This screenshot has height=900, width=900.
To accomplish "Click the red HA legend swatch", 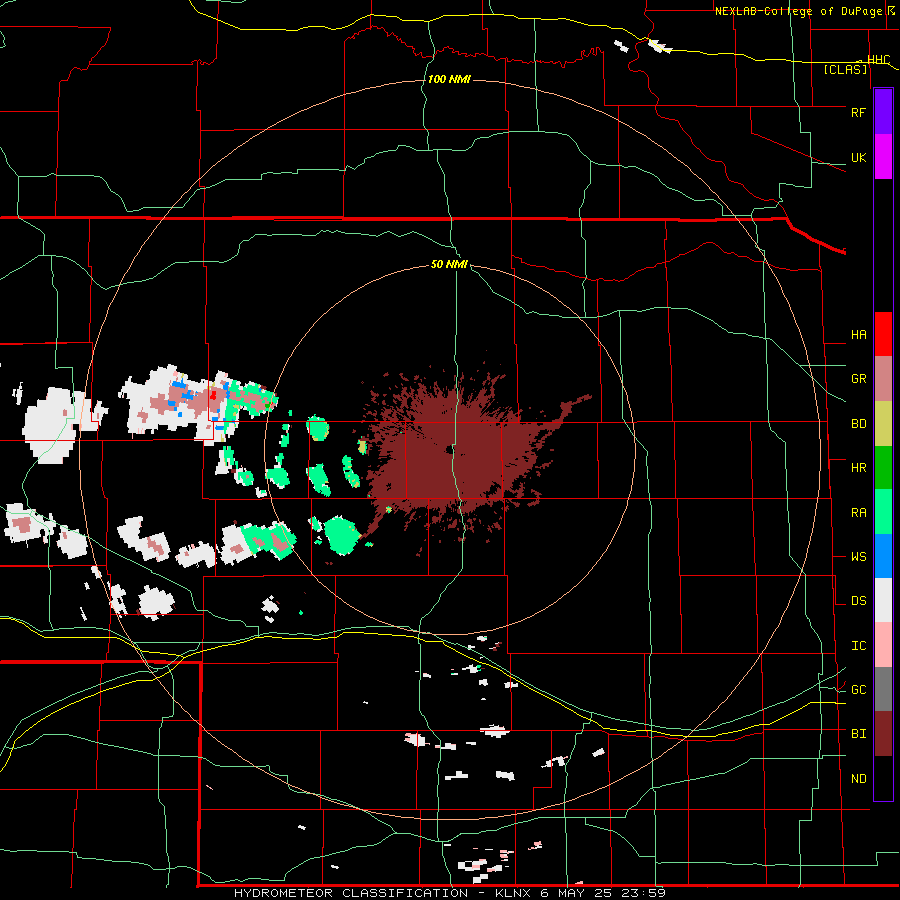I will point(883,334).
